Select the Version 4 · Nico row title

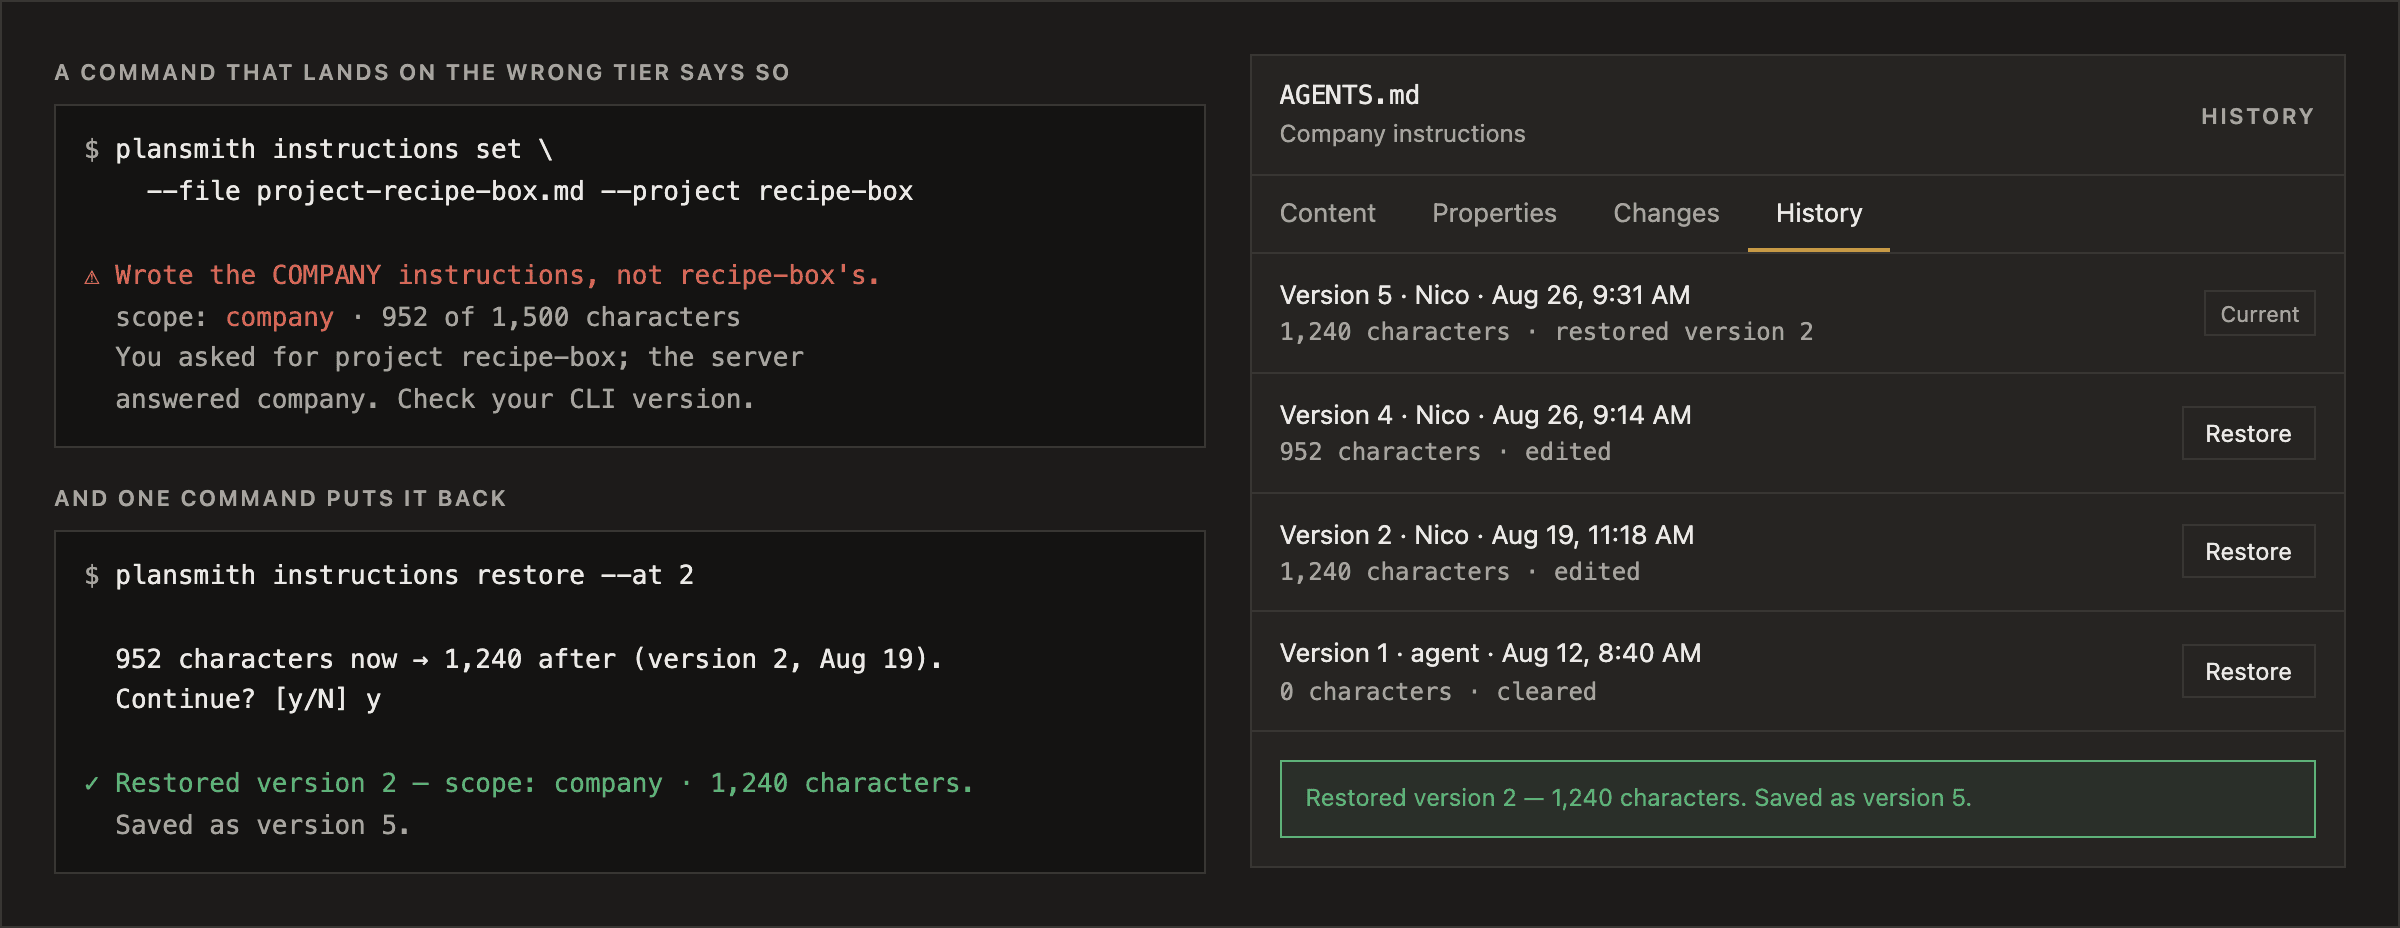[x=1485, y=415]
